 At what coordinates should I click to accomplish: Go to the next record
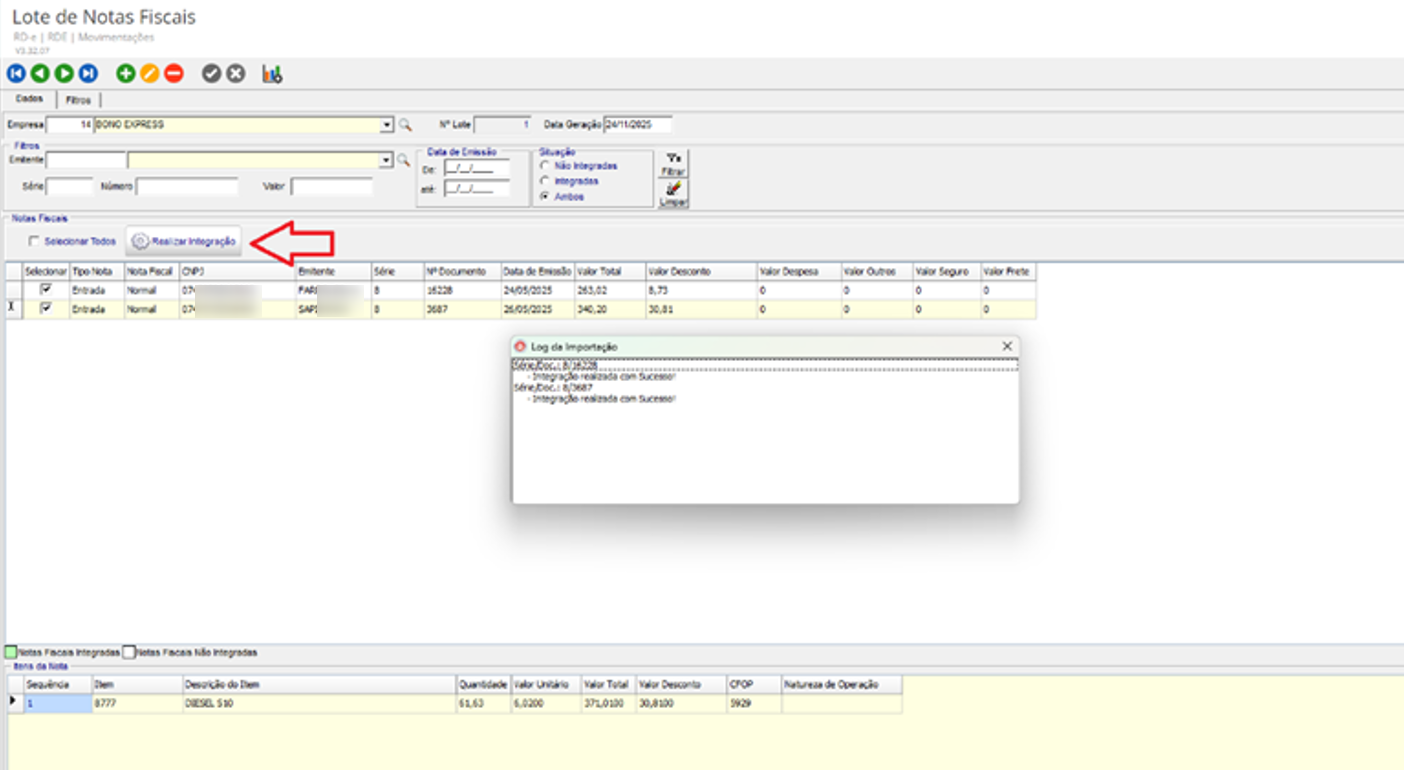click(x=64, y=73)
